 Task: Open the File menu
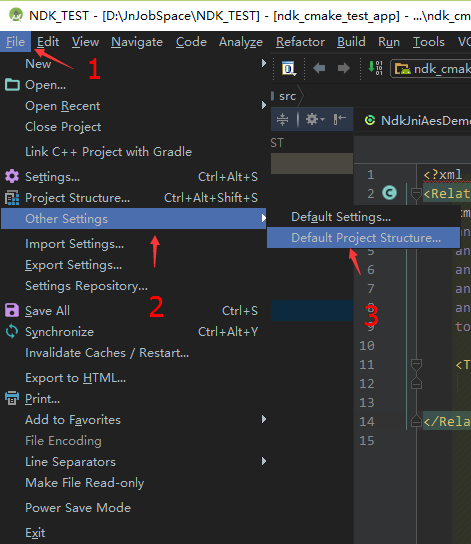tap(15, 42)
